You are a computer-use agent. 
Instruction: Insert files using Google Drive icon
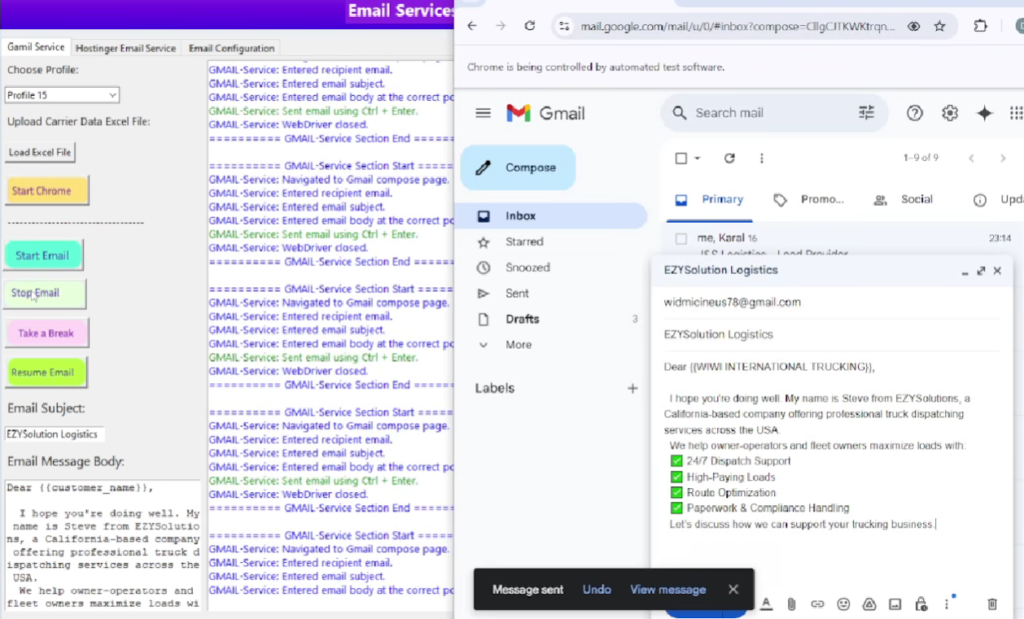tap(869, 604)
